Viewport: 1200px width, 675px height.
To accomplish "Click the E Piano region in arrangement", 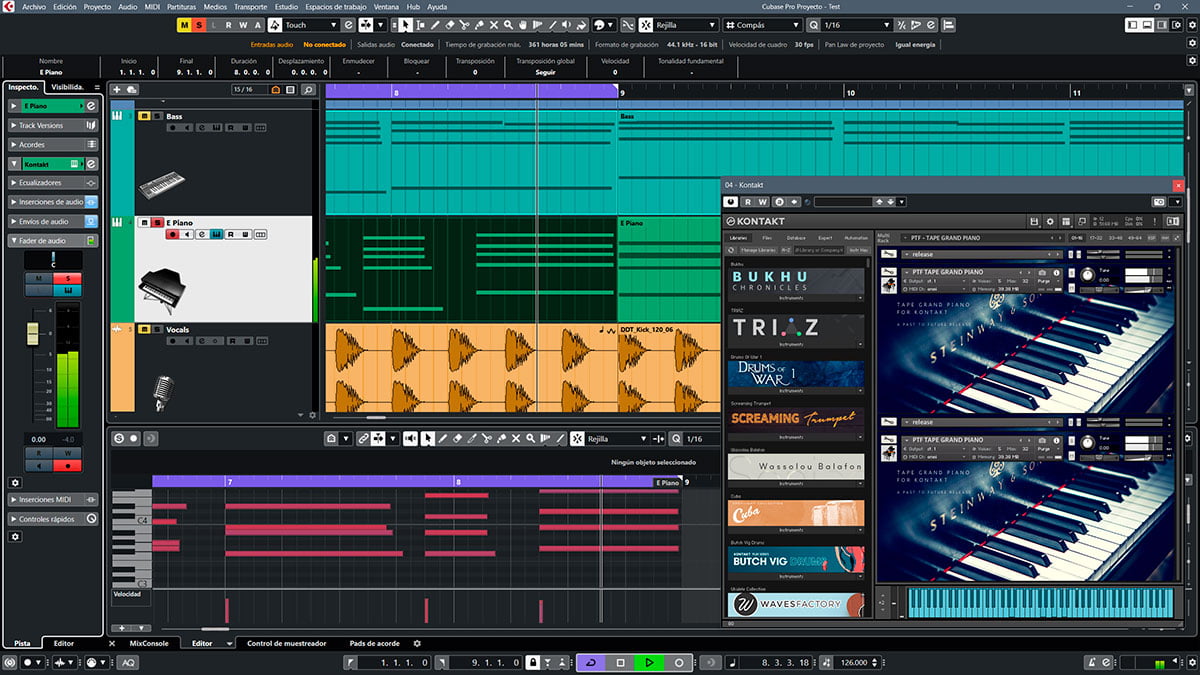I will coord(669,270).
